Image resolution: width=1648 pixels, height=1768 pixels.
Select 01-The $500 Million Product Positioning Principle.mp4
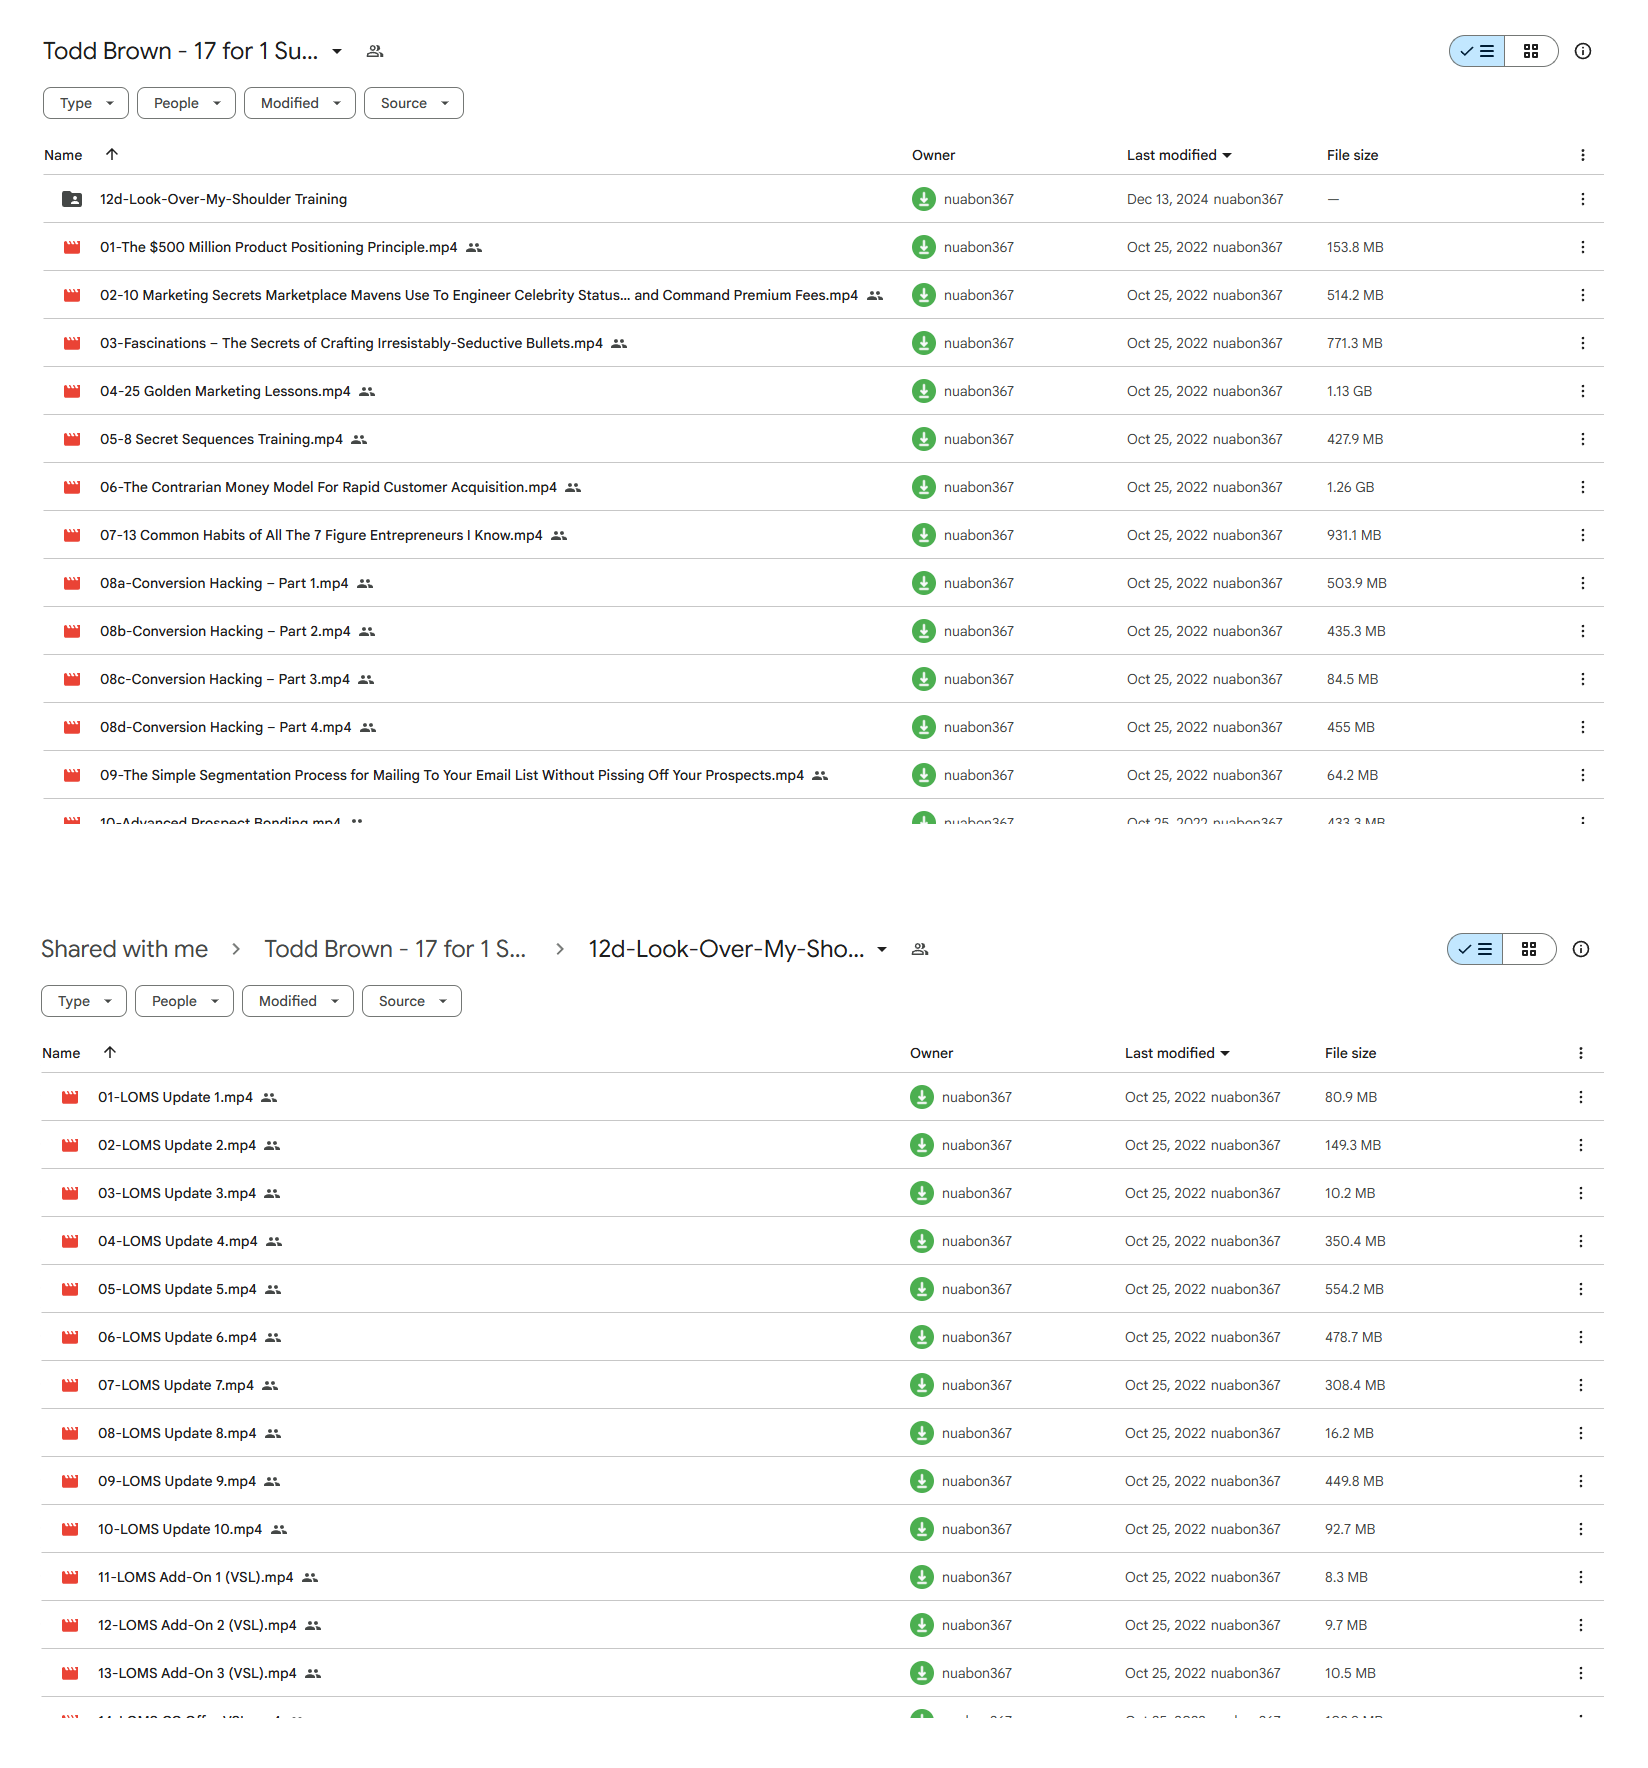point(823,247)
